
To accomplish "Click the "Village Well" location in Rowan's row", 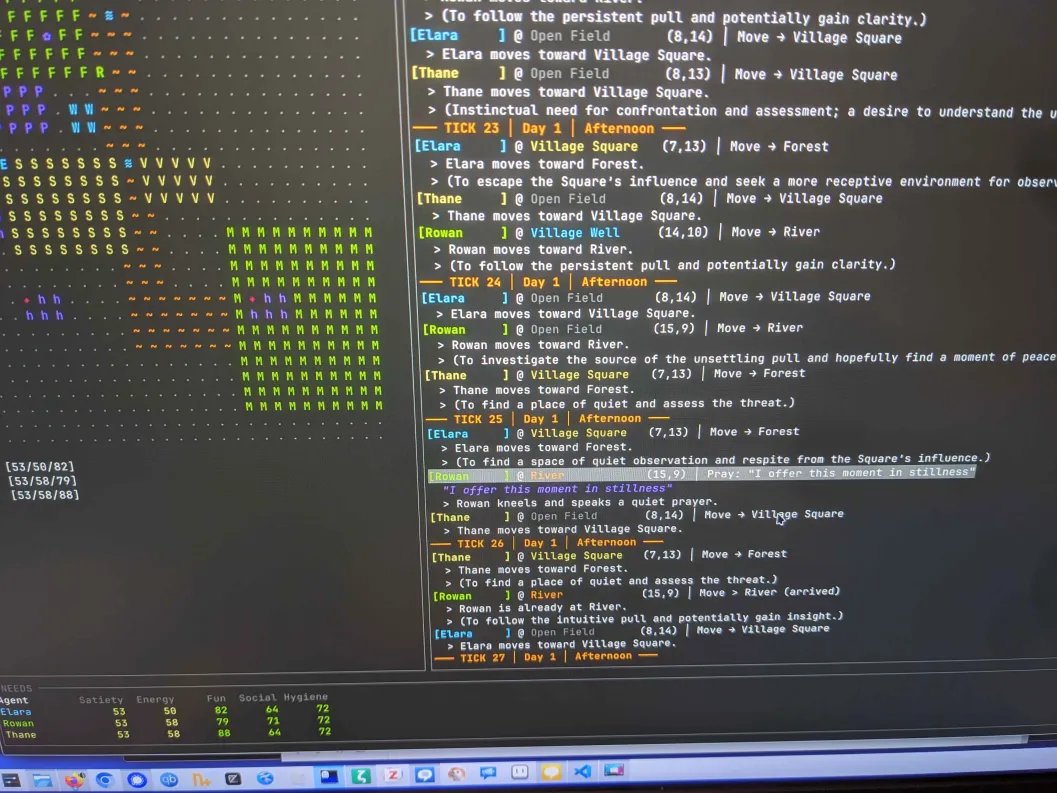I will [574, 233].
